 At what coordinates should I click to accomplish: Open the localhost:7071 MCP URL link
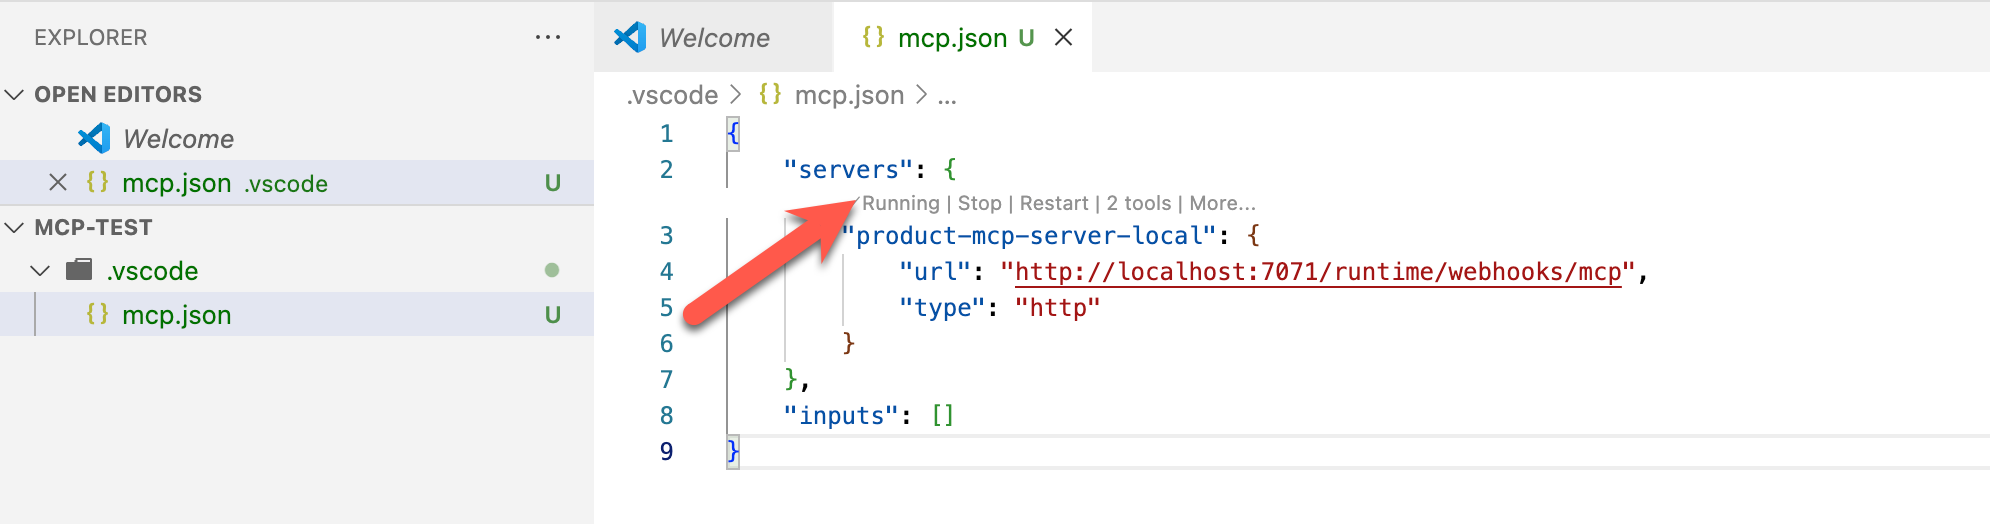tap(1317, 272)
